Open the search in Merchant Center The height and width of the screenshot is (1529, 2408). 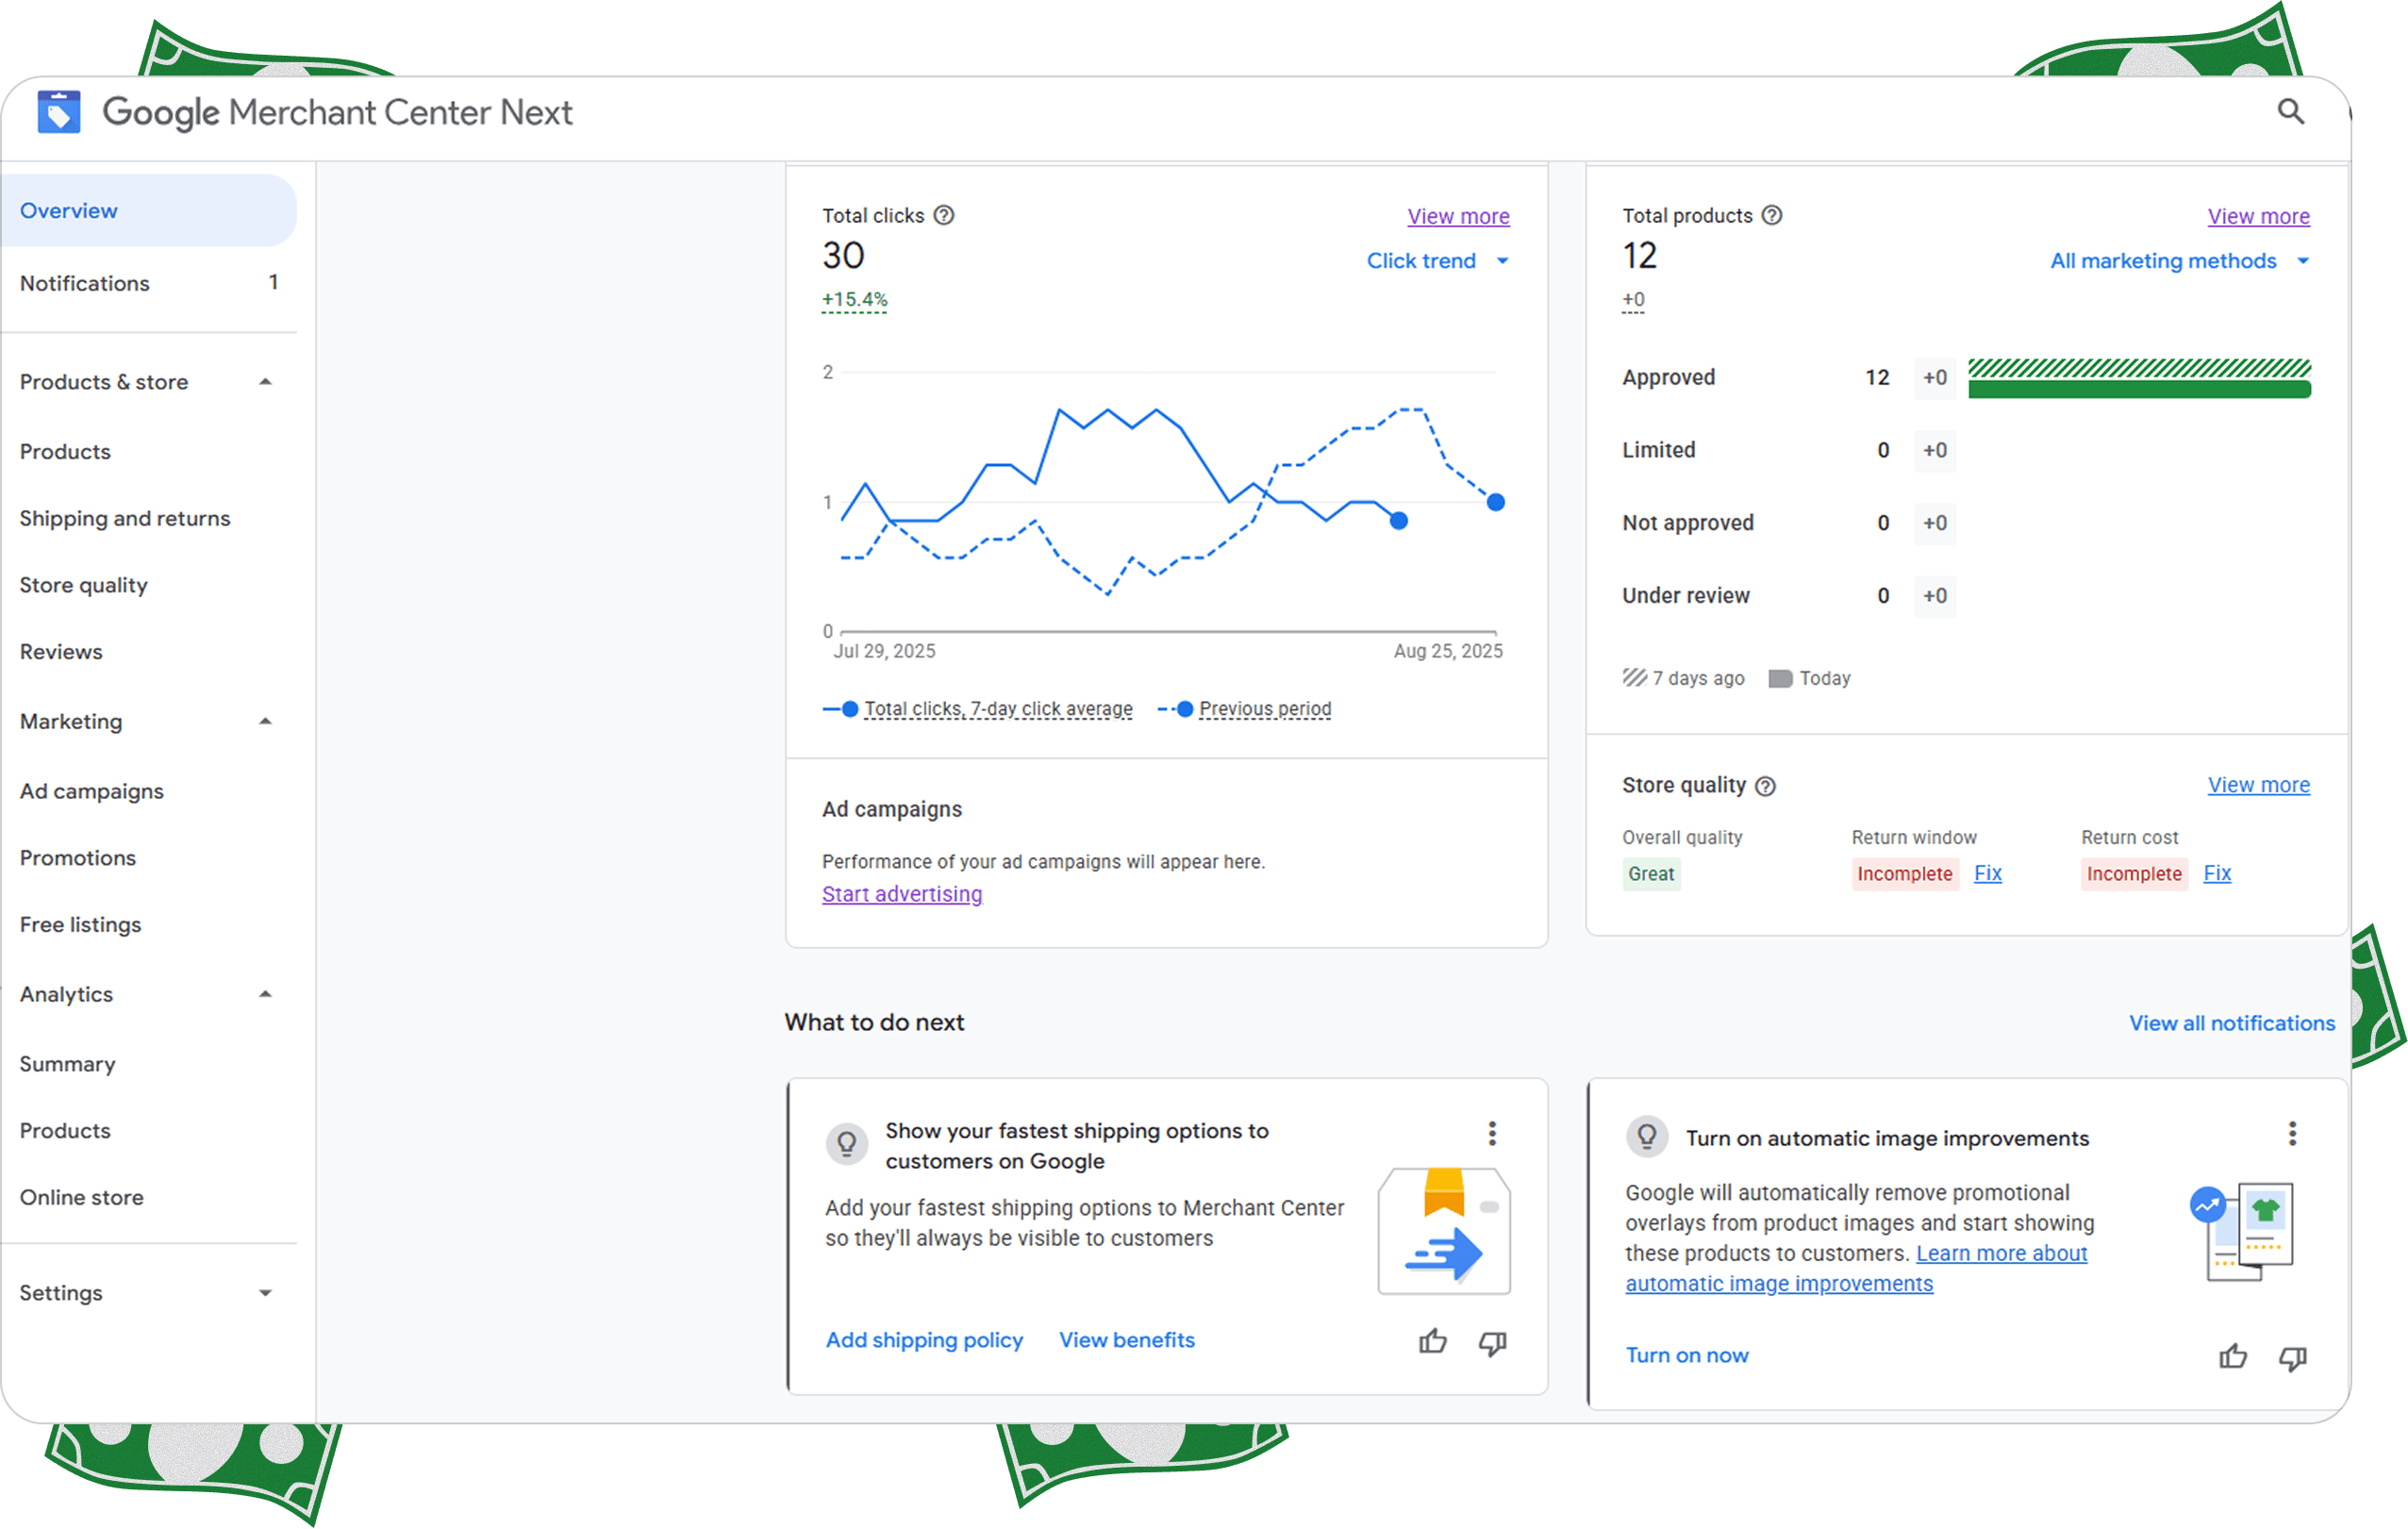click(x=2290, y=112)
